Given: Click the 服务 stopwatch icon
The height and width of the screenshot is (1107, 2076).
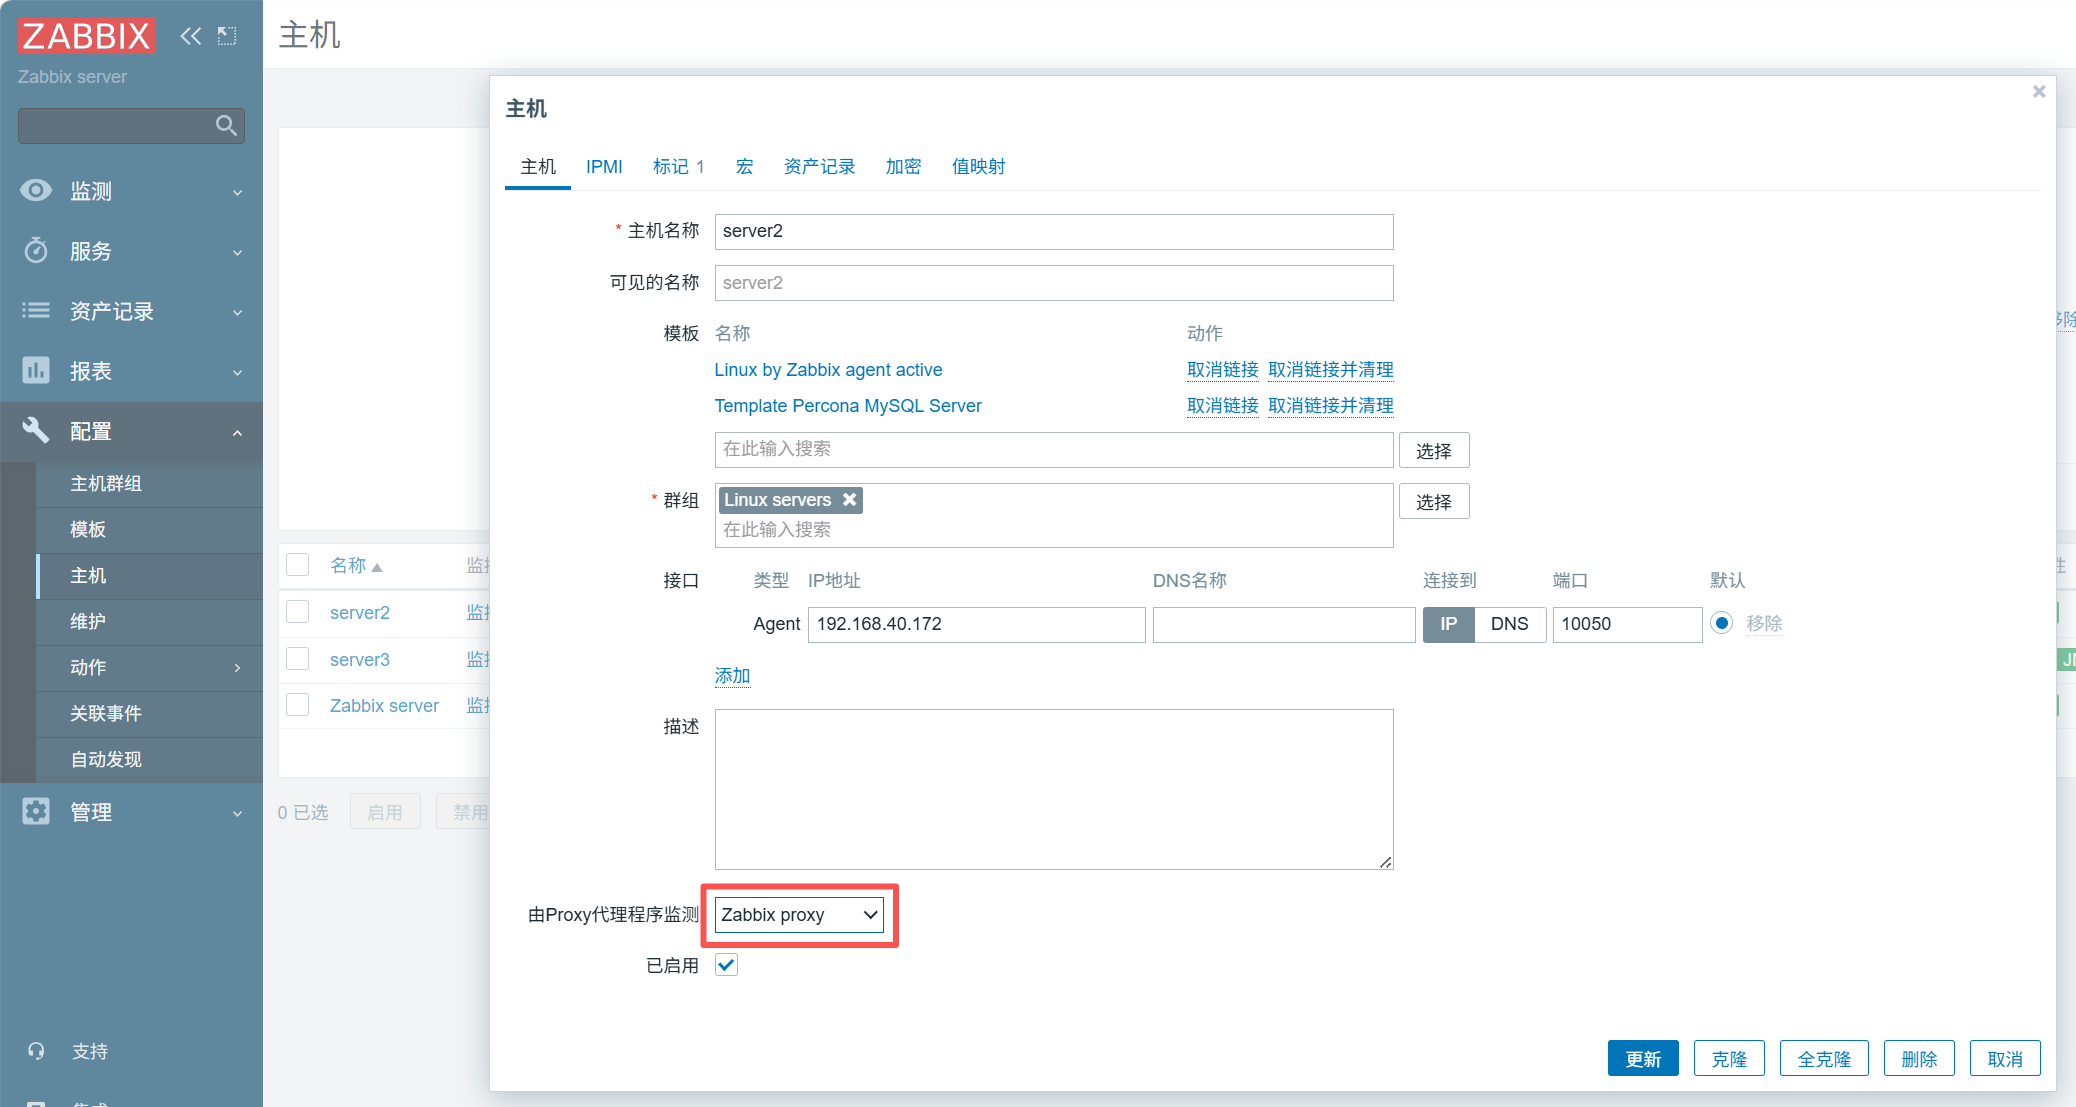Looking at the screenshot, I should [x=36, y=250].
